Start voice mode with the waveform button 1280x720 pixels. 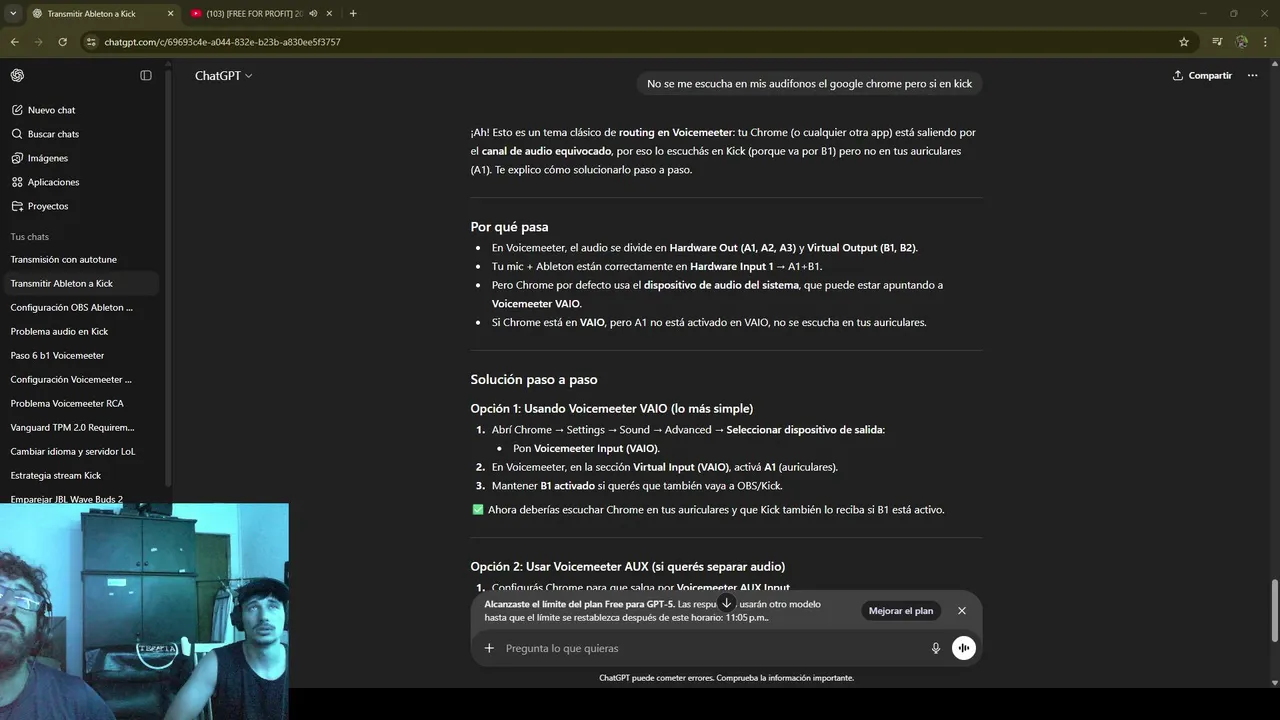[x=963, y=648]
